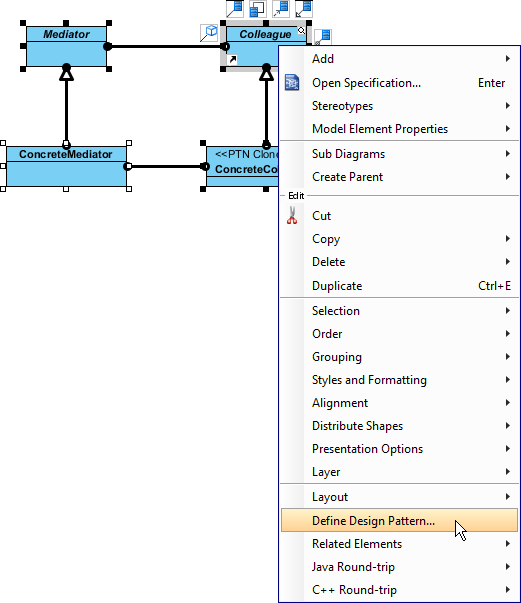This screenshot has width=521, height=603.
Task: Click the aggregation resource icon right of Colleague
Action: (323, 37)
